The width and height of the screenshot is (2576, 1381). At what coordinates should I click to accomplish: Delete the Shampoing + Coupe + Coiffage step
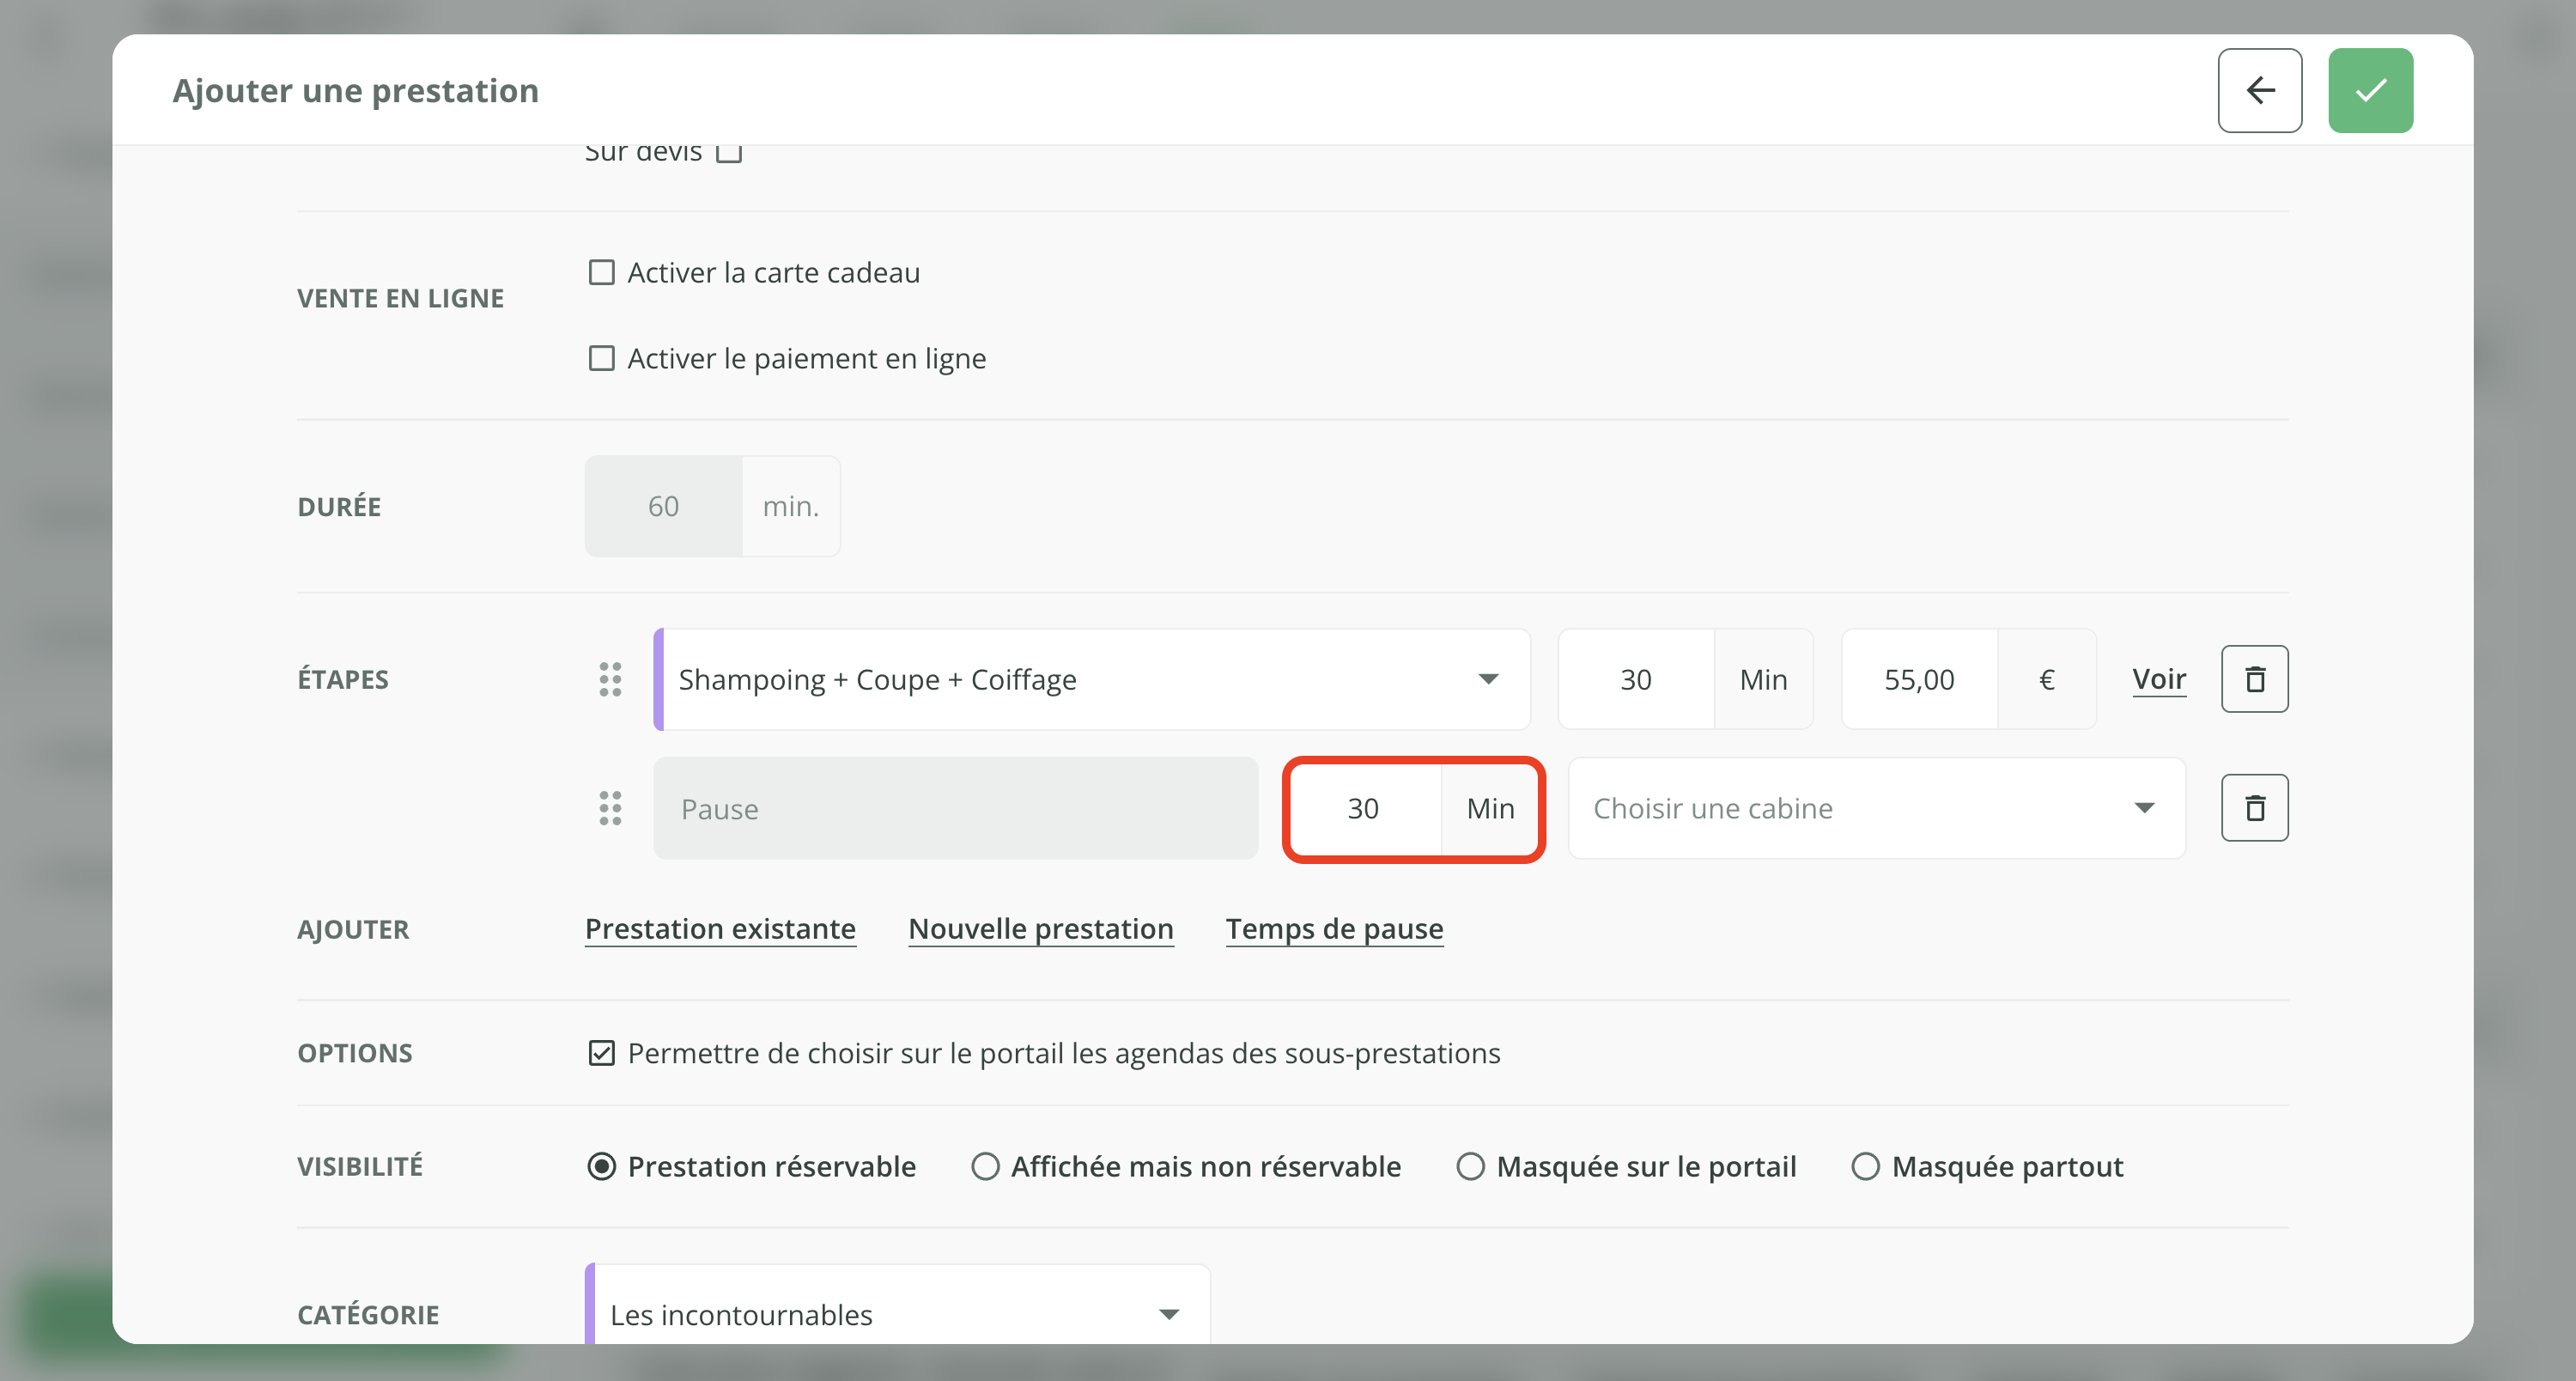pos(2254,679)
